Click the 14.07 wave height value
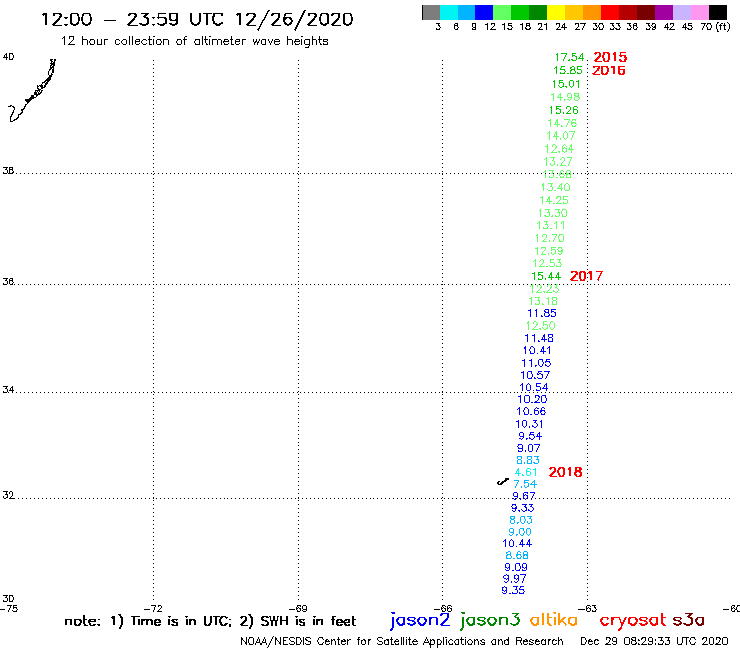The width and height of the screenshot is (740, 650). click(561, 135)
